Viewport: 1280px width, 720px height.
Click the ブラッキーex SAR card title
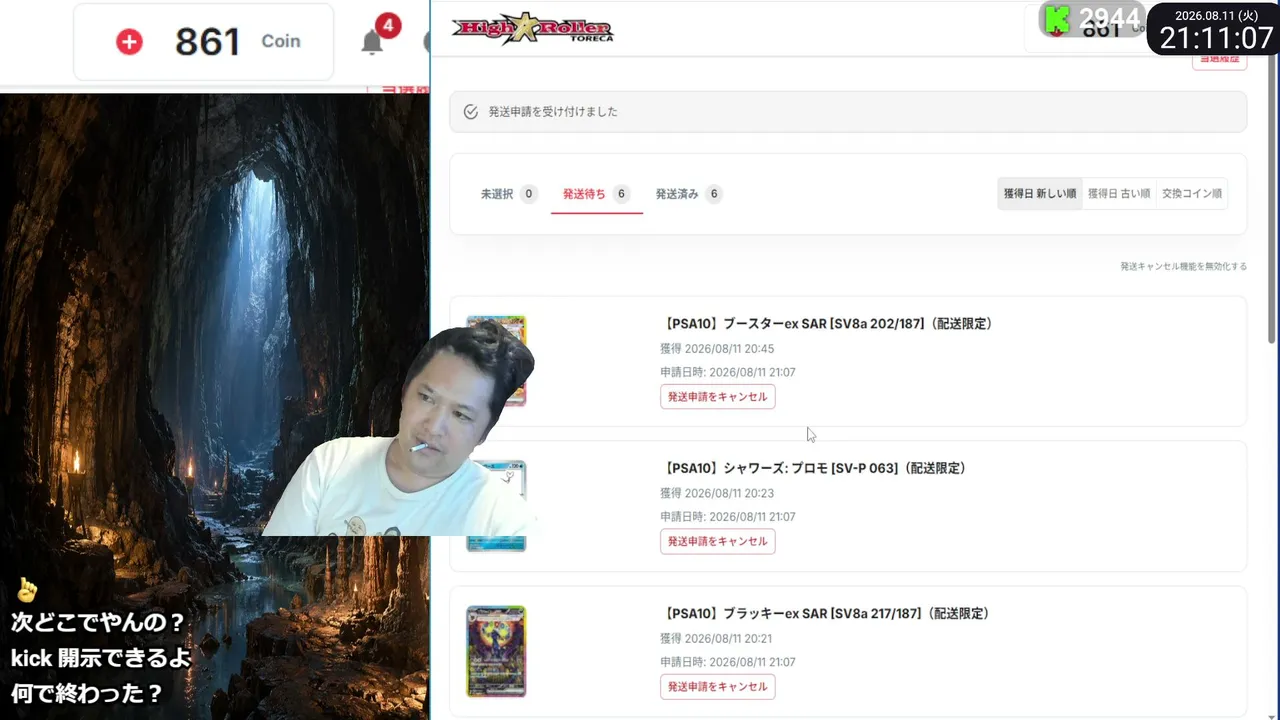tap(827, 613)
